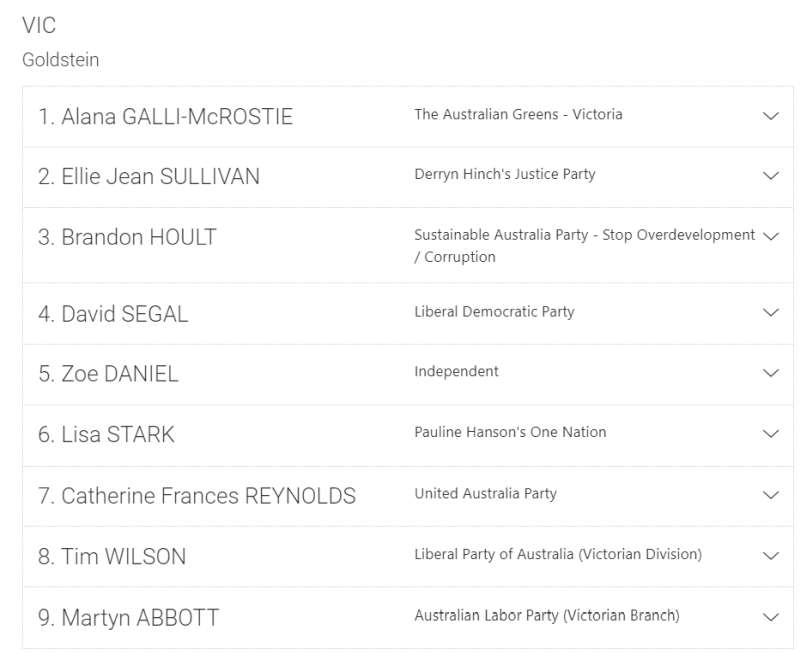Expand Zoe DANIEL row chevron
800x654 pixels.
tap(770, 373)
